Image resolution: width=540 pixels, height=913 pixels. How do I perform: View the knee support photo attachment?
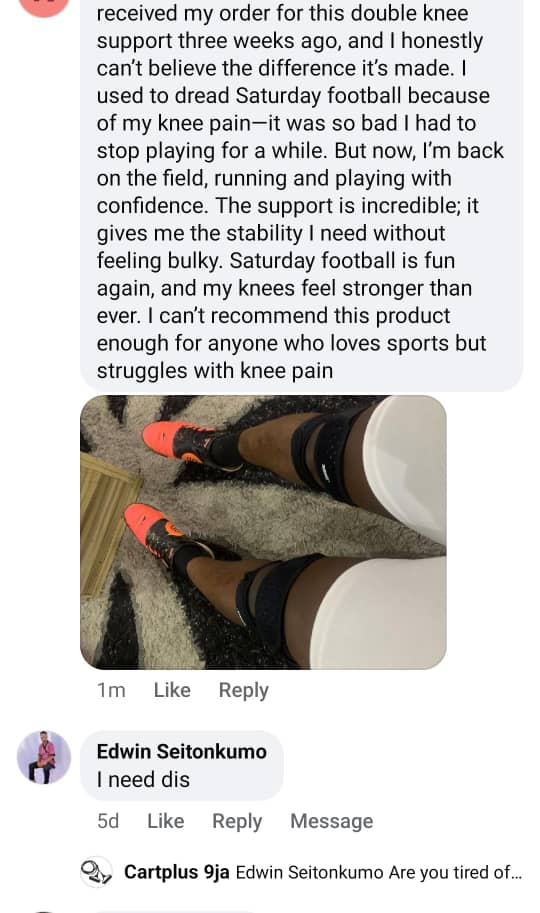coord(263,532)
